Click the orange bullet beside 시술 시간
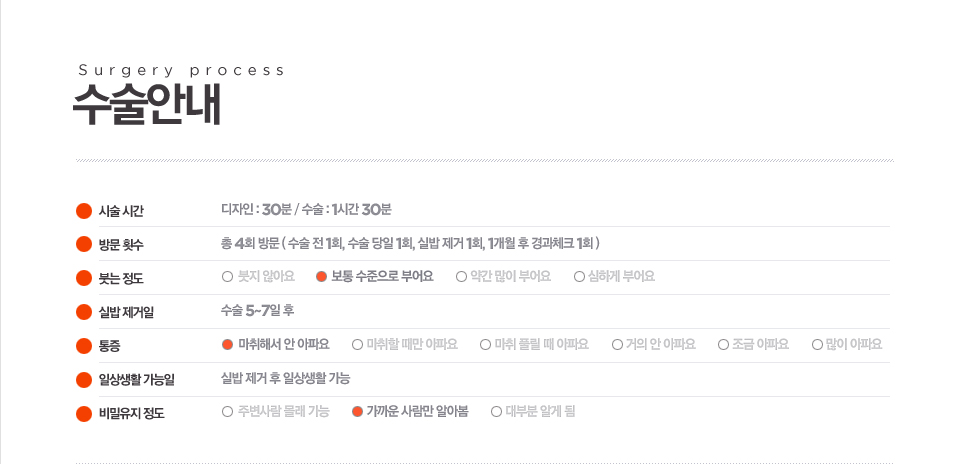963x464 pixels. coord(84,210)
